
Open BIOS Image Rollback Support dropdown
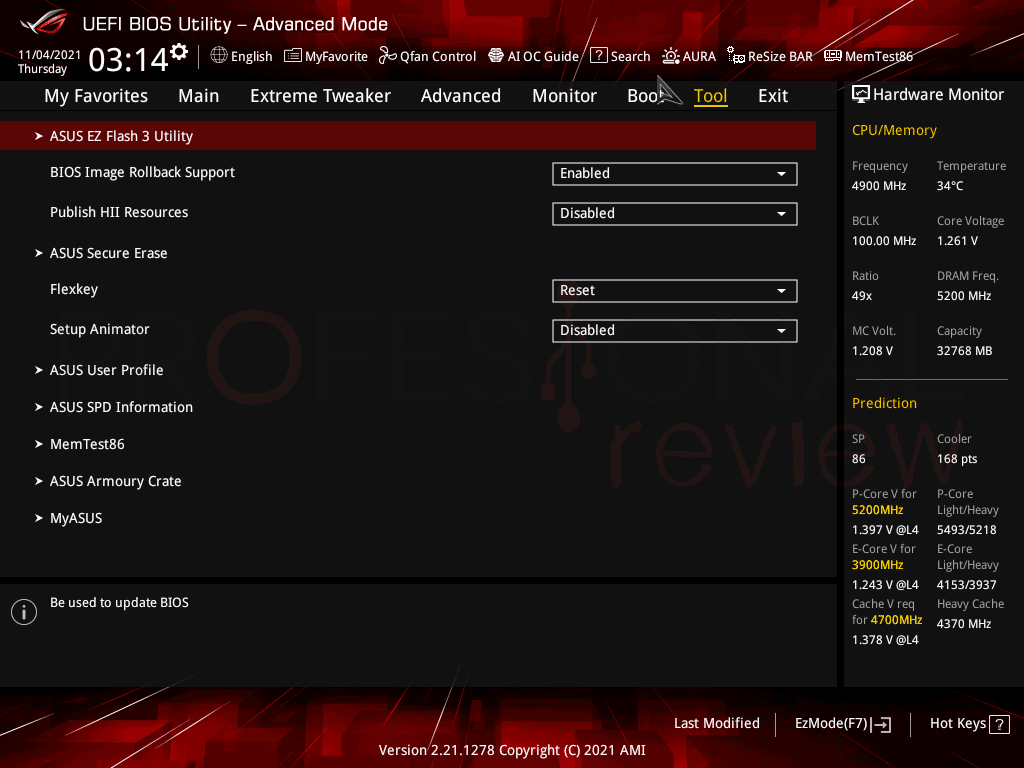pyautogui.click(x=675, y=174)
